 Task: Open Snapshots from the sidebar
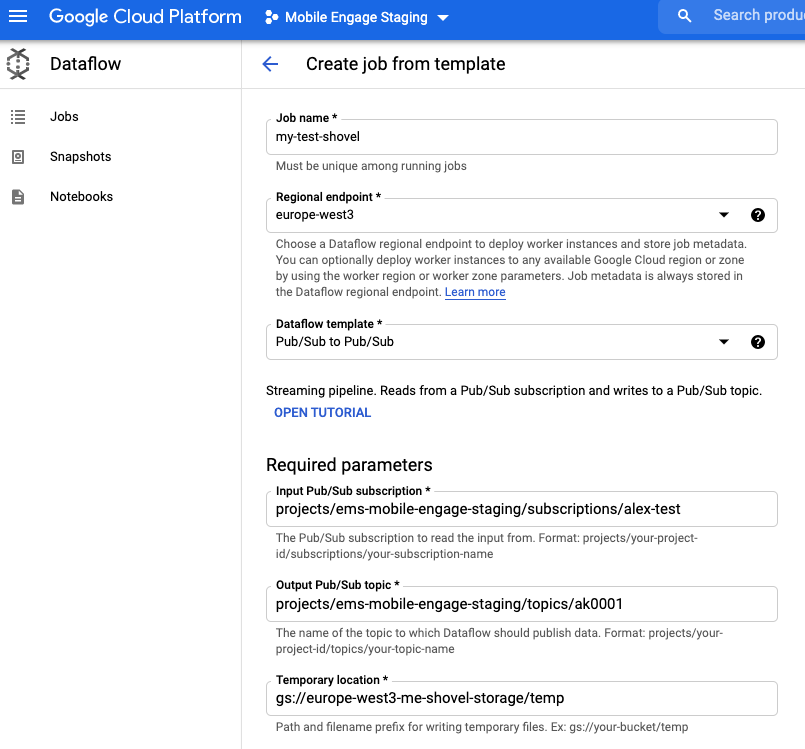tap(80, 157)
